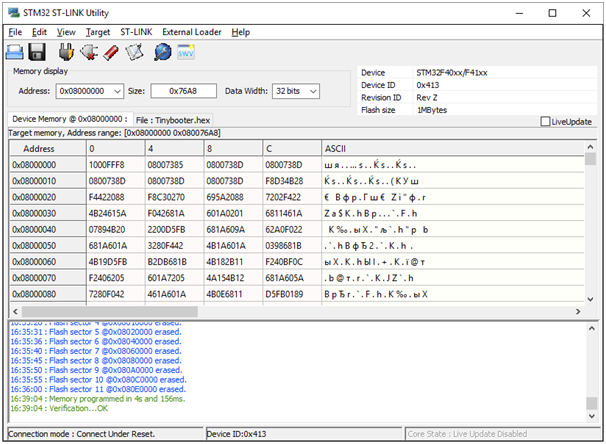The width and height of the screenshot is (606, 444).
Task: Click log line Verification...OK
Action: (59, 408)
